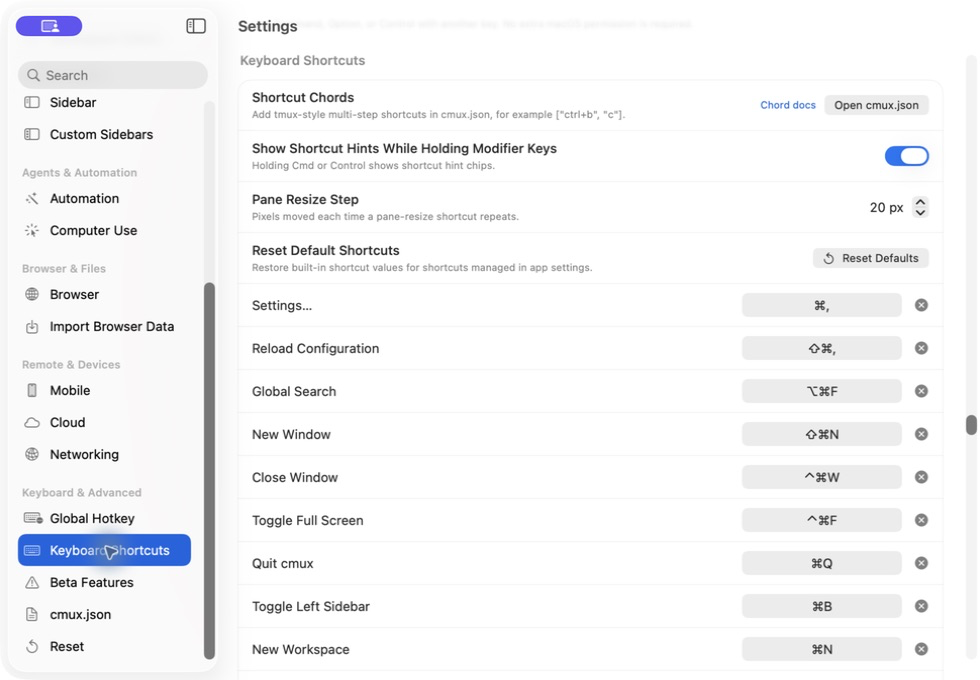This screenshot has width=980, height=680.
Task: Click the Browser globe icon
Action: (x=32, y=294)
